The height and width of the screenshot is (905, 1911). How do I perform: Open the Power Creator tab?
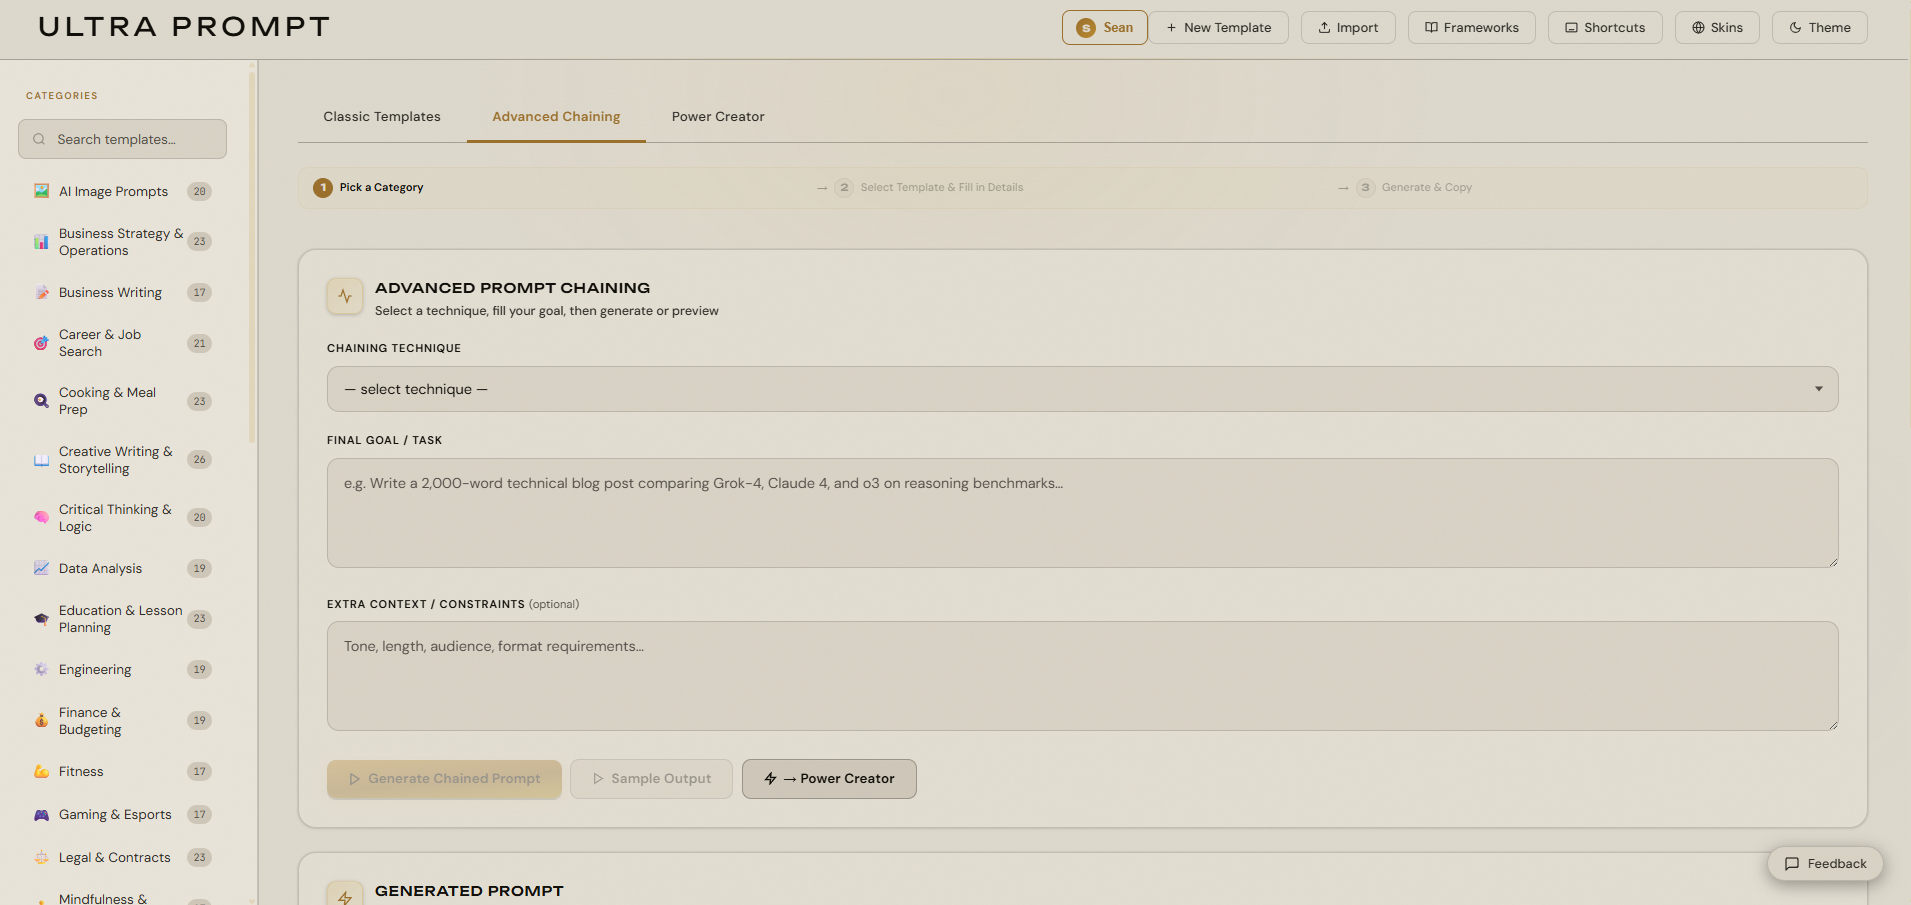(718, 117)
